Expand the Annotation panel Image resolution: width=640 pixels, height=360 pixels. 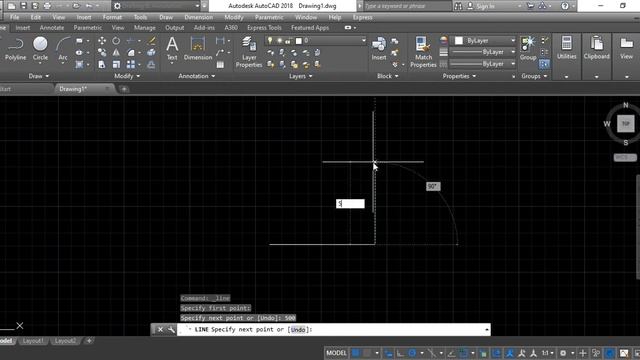(196, 76)
